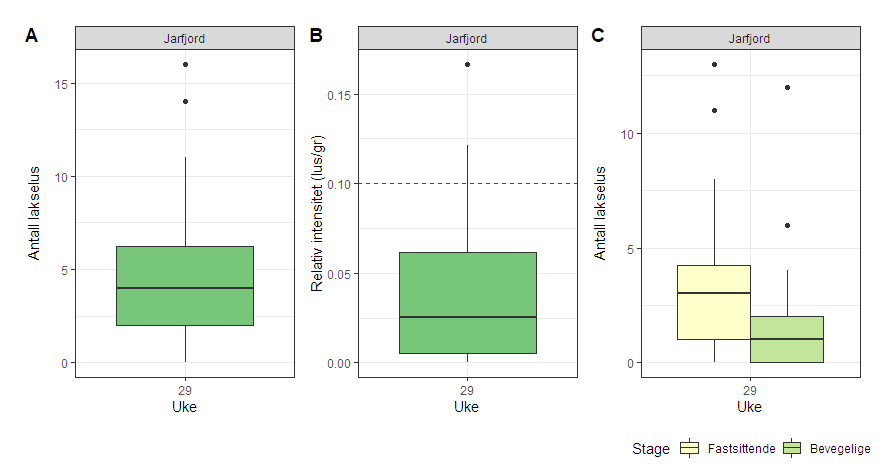Click the bold panel letter B

coord(316,36)
